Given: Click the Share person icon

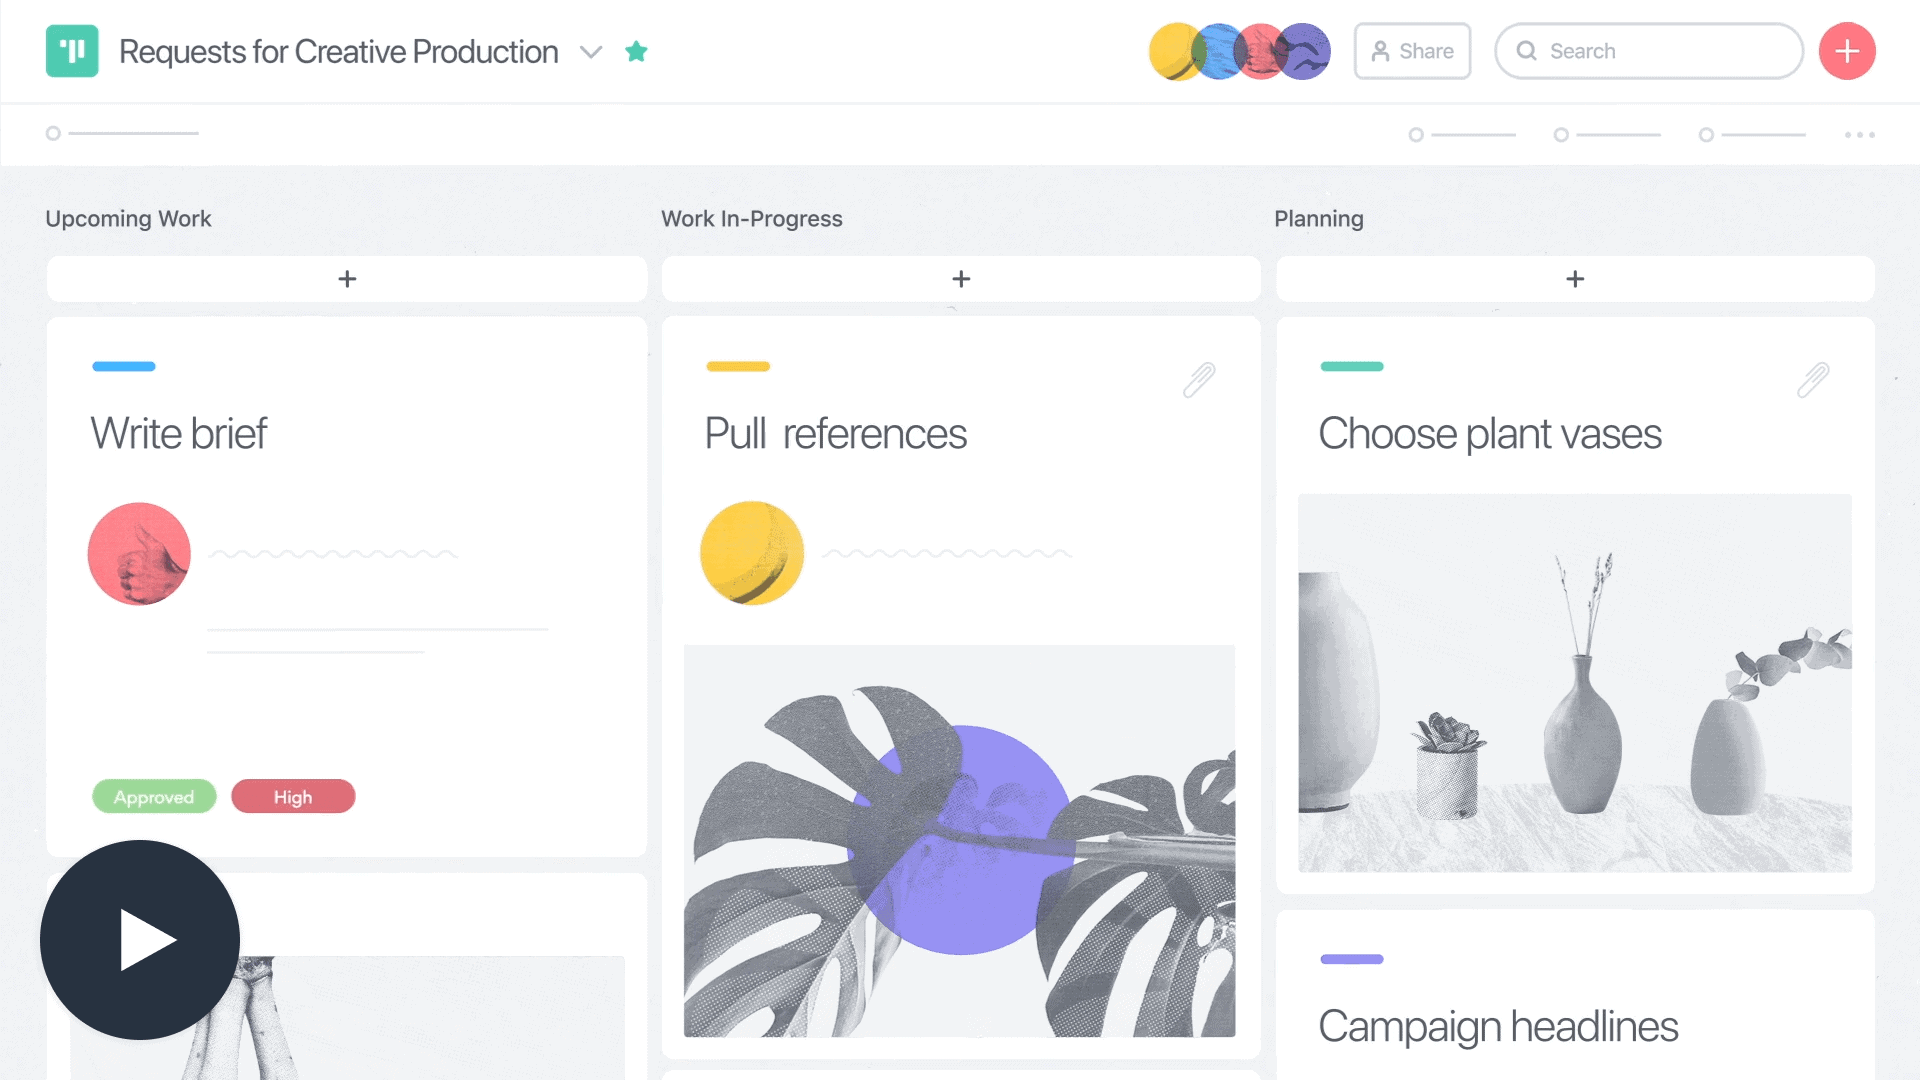Looking at the screenshot, I should click(x=1381, y=50).
